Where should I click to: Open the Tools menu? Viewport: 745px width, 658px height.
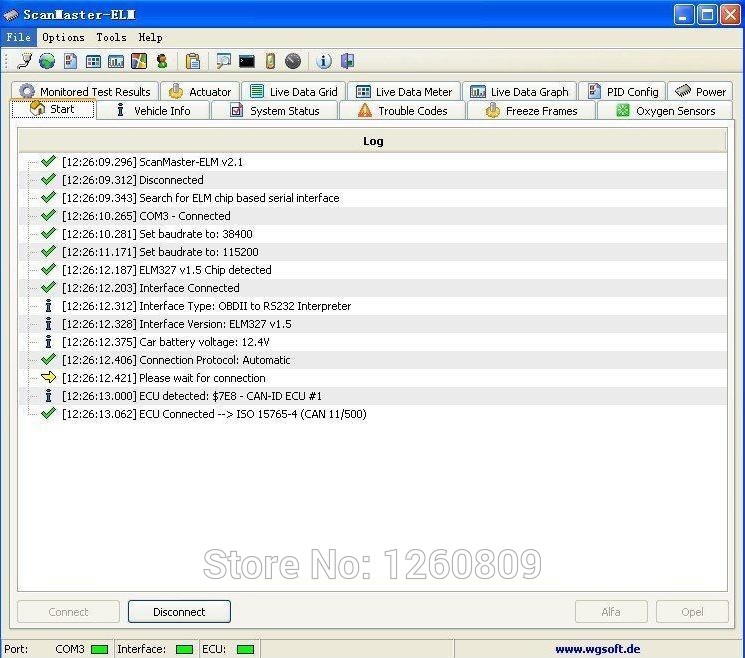tap(111, 37)
